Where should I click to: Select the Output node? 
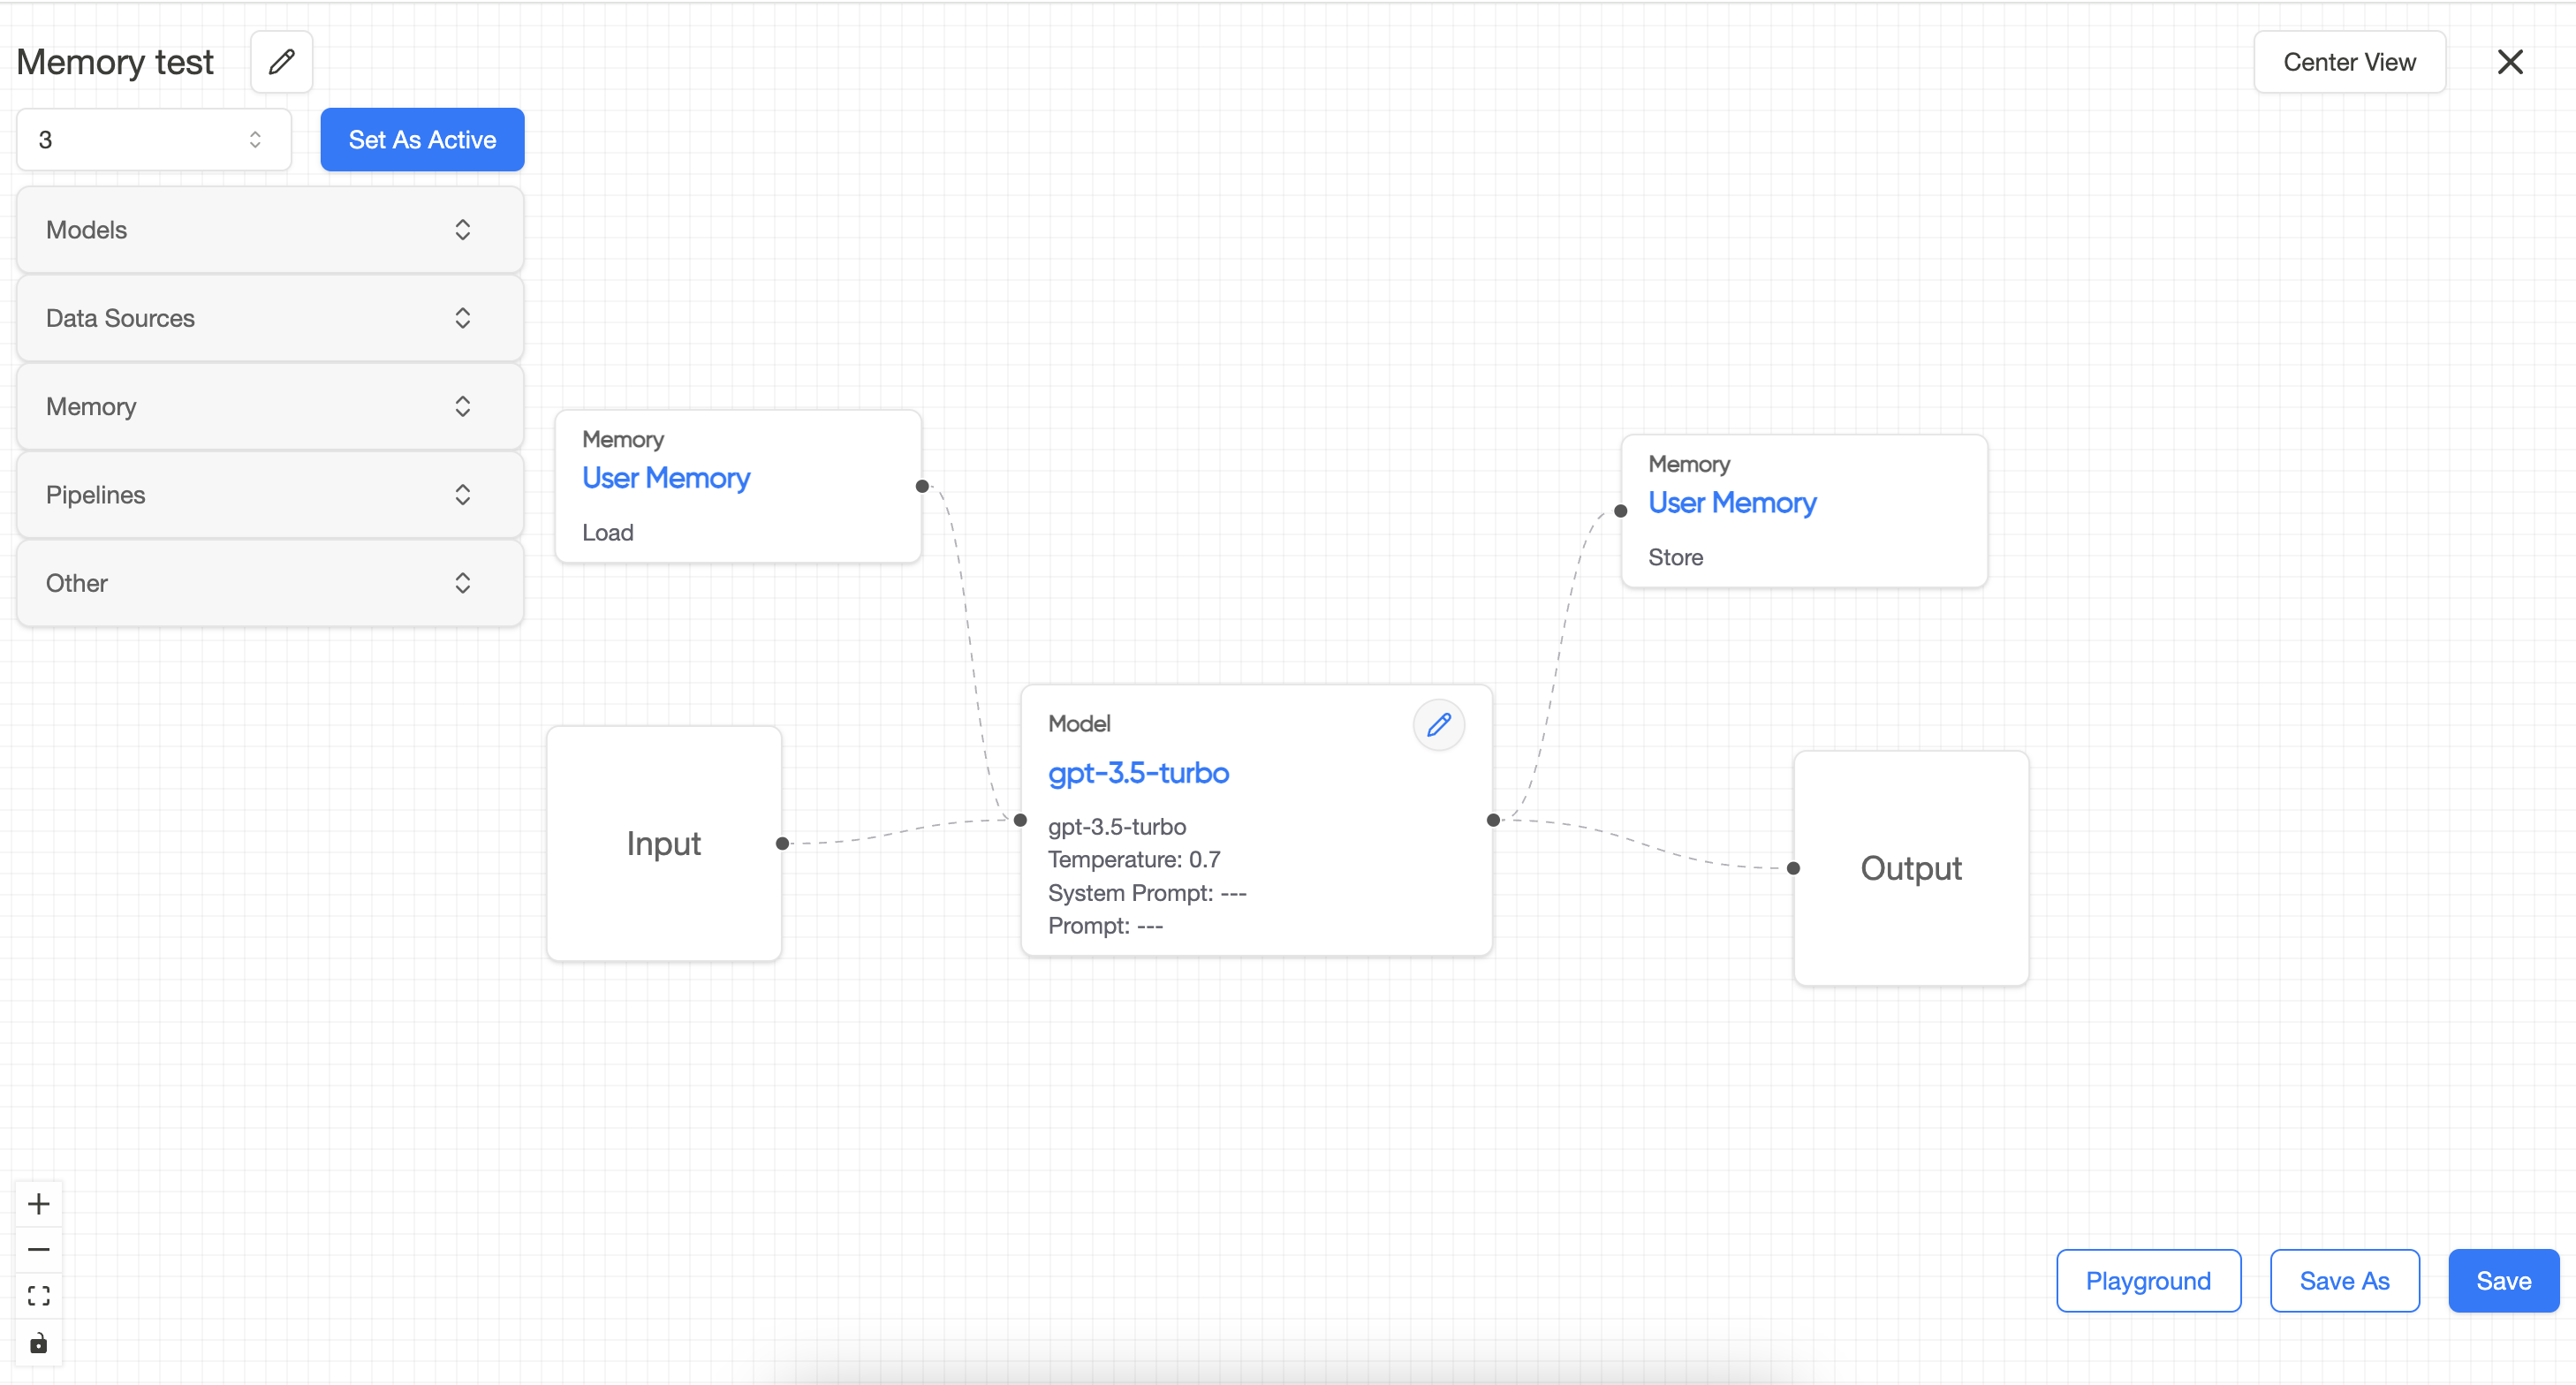1911,869
